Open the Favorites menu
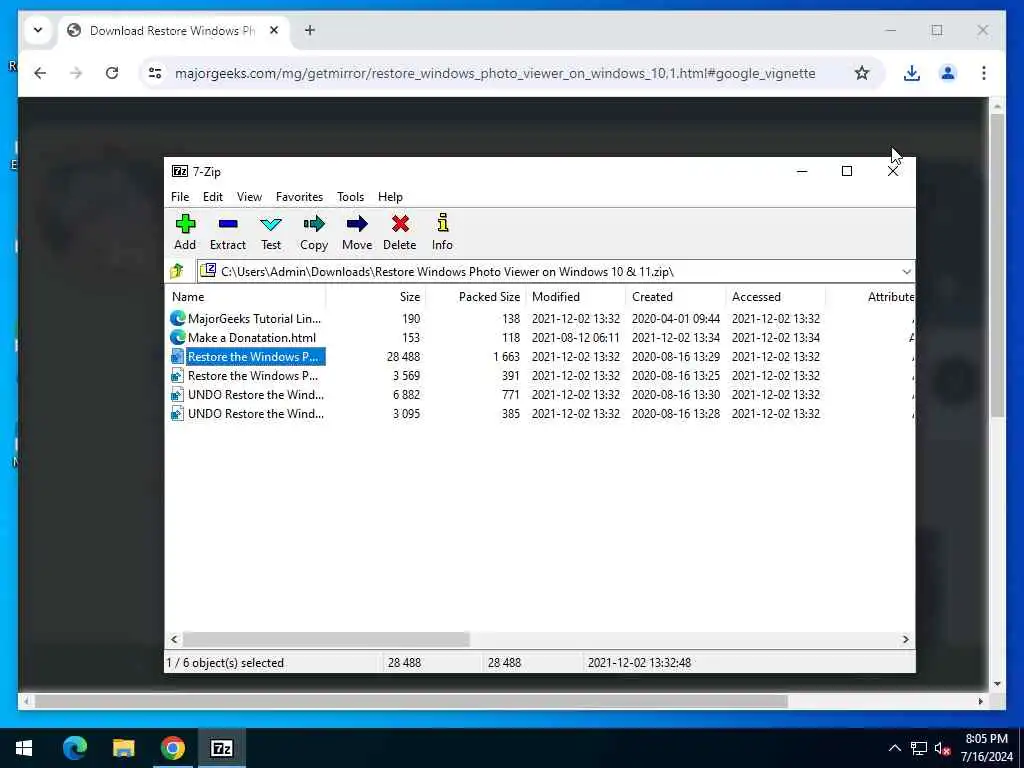The height and width of the screenshot is (768, 1024). [299, 197]
